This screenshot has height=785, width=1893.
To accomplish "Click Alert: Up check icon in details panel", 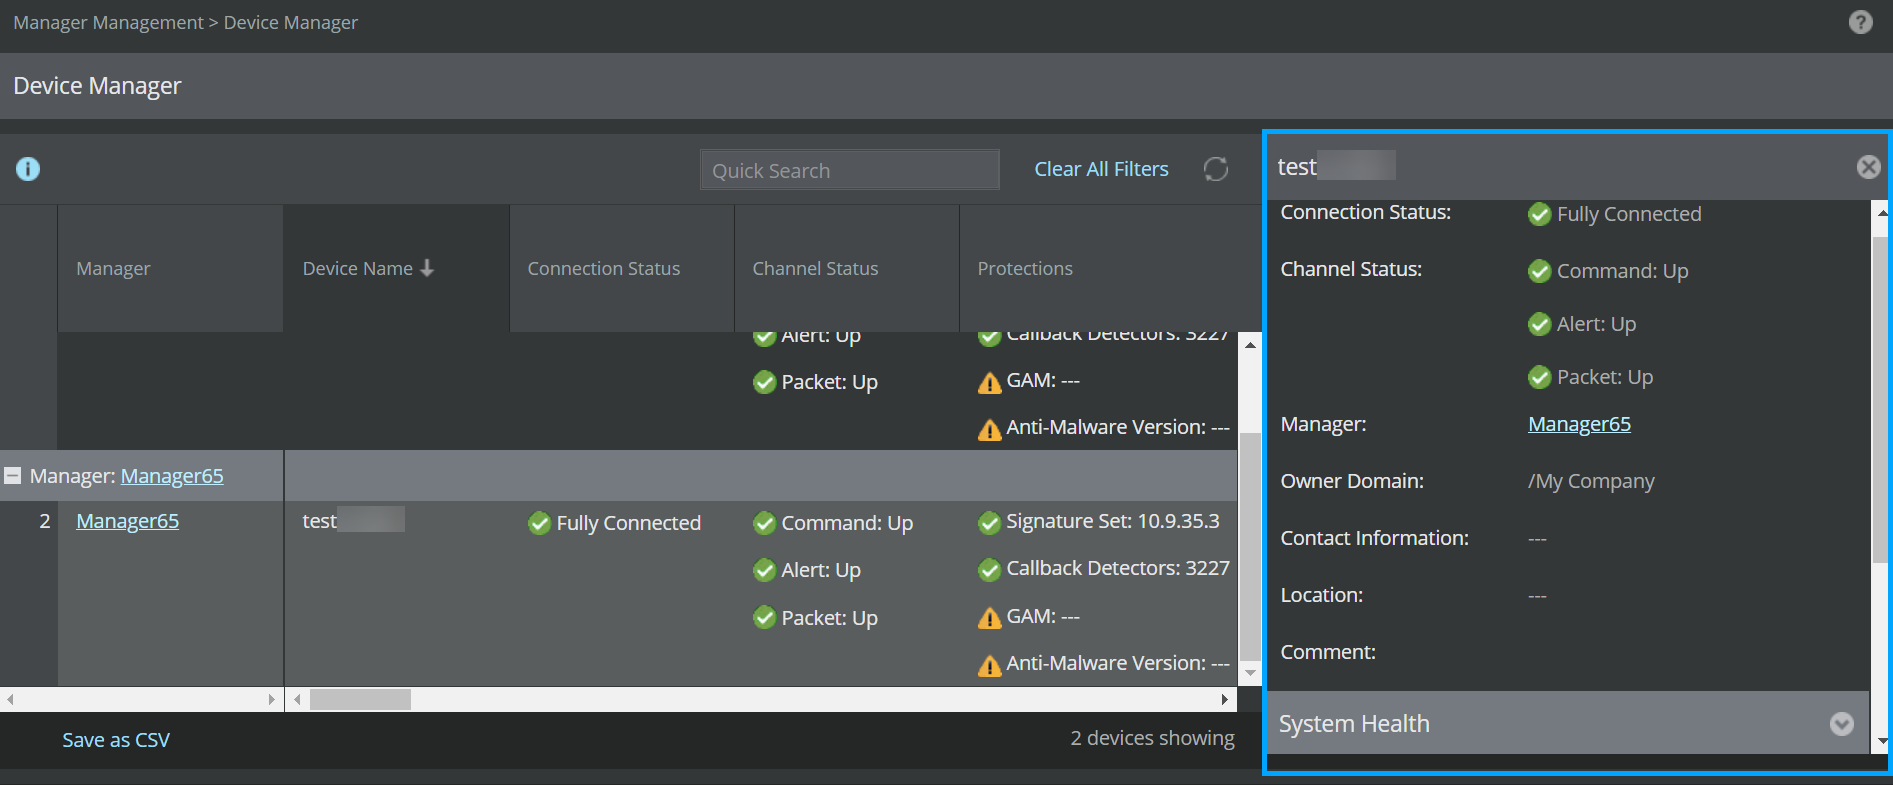I will coord(1540,324).
